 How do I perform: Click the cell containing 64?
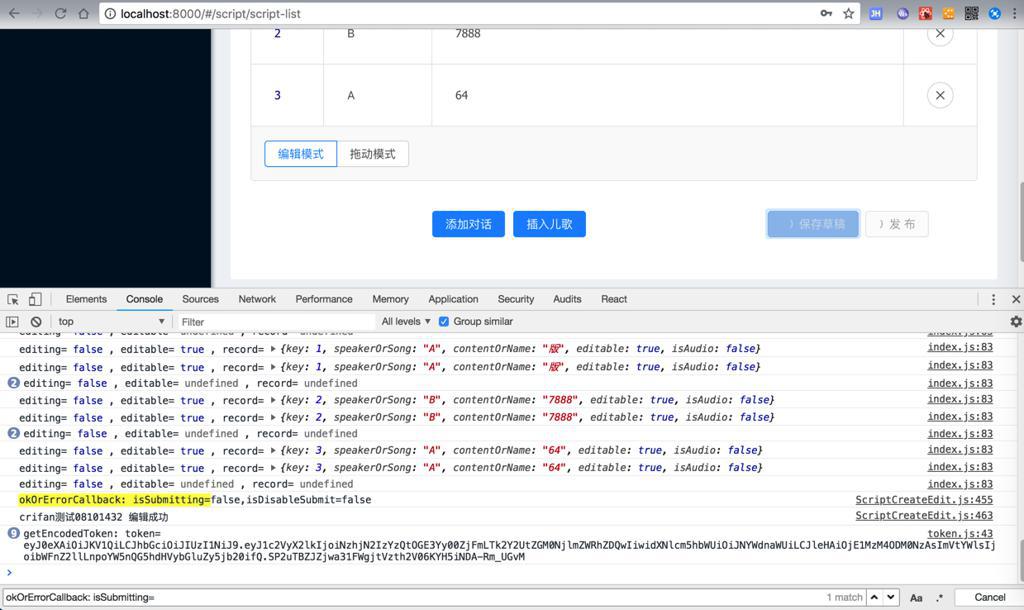point(667,95)
